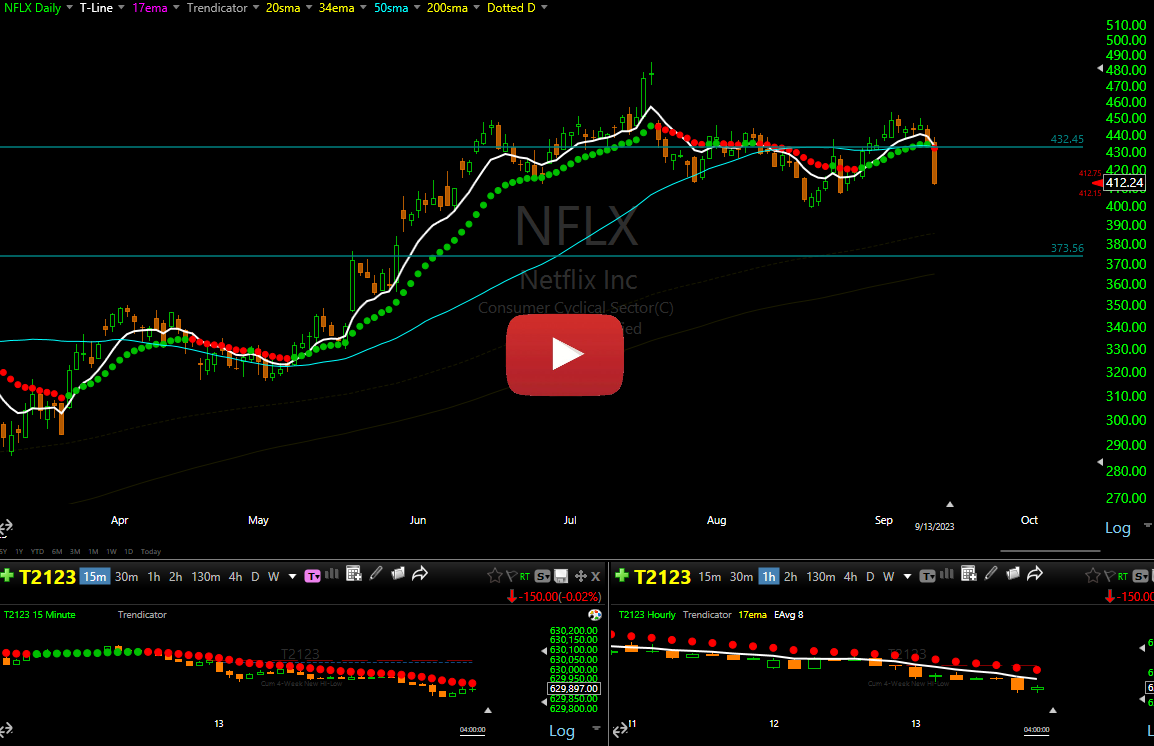This screenshot has width=1154, height=746.
Task: Toggle RT real-time data in the right panel
Action: click(x=1123, y=577)
